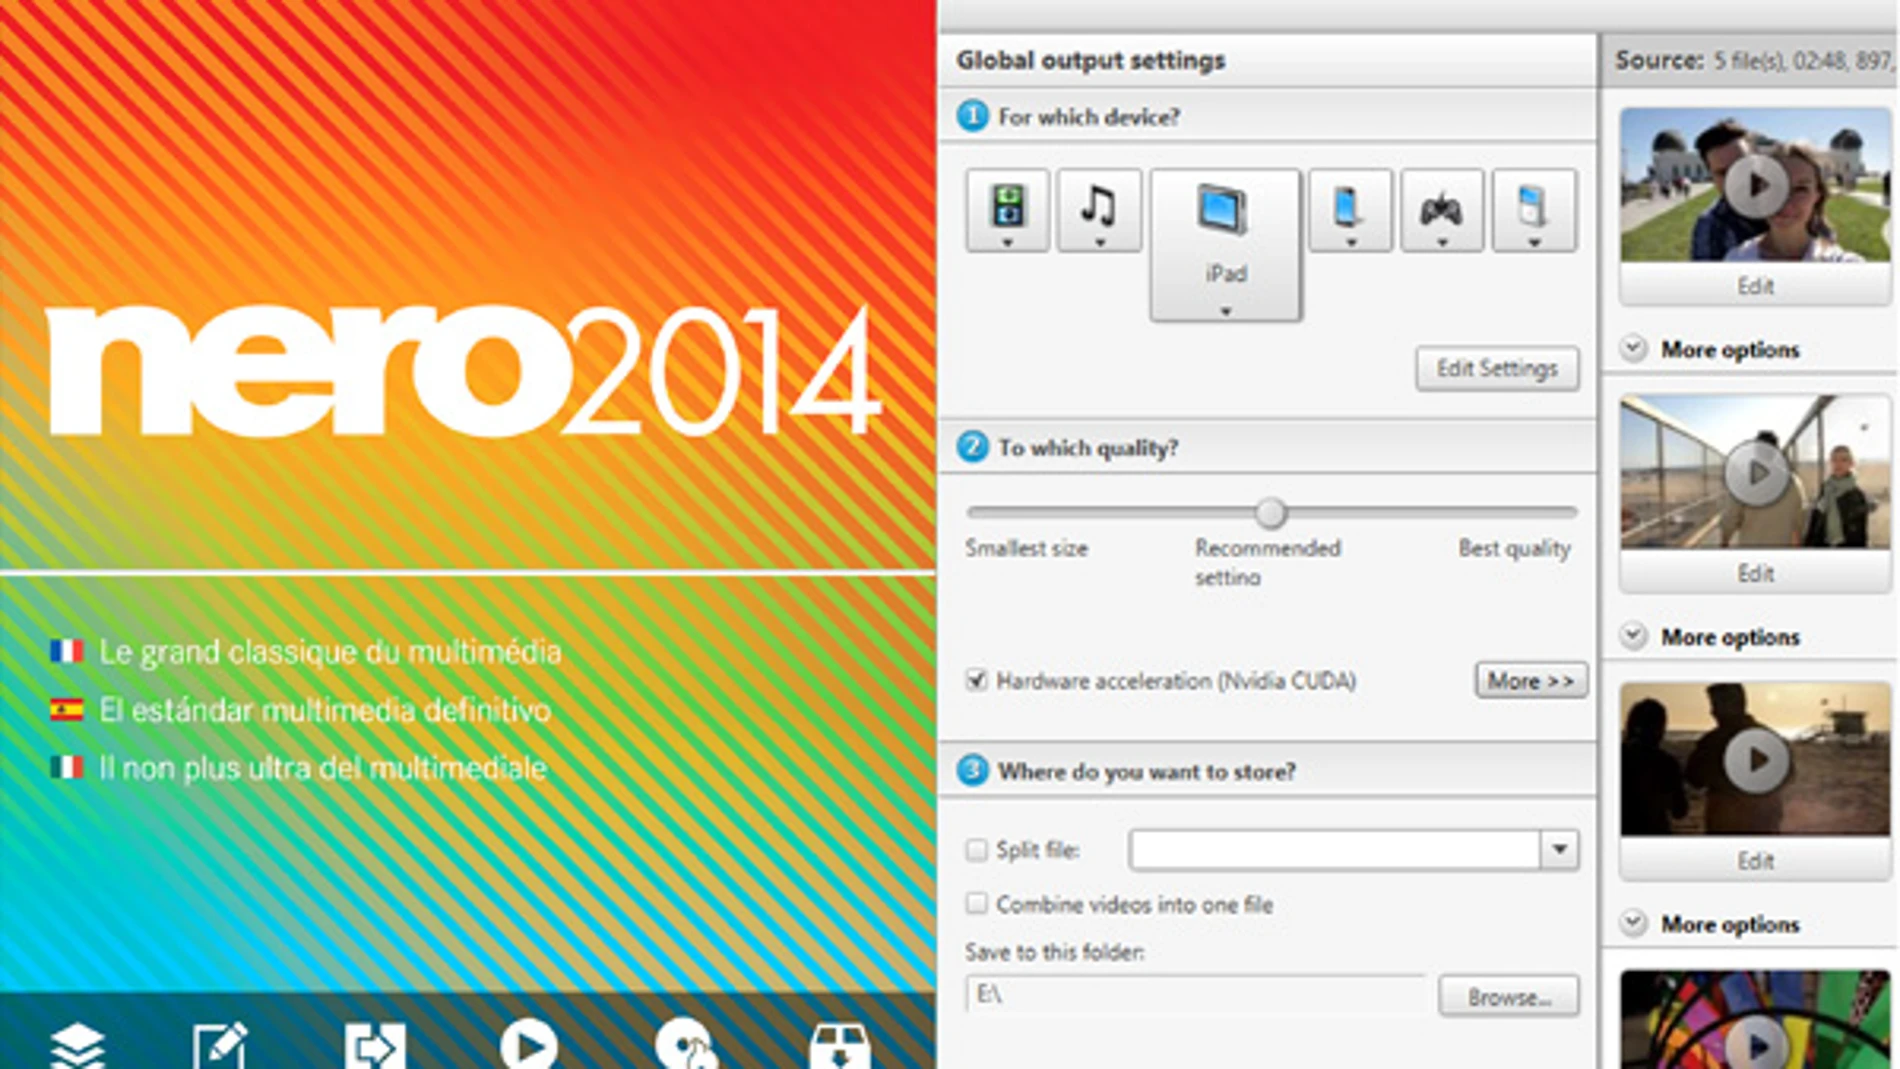Click the disc burn icon in Nero bar
This screenshot has height=1069, width=1900.
pos(686,1044)
